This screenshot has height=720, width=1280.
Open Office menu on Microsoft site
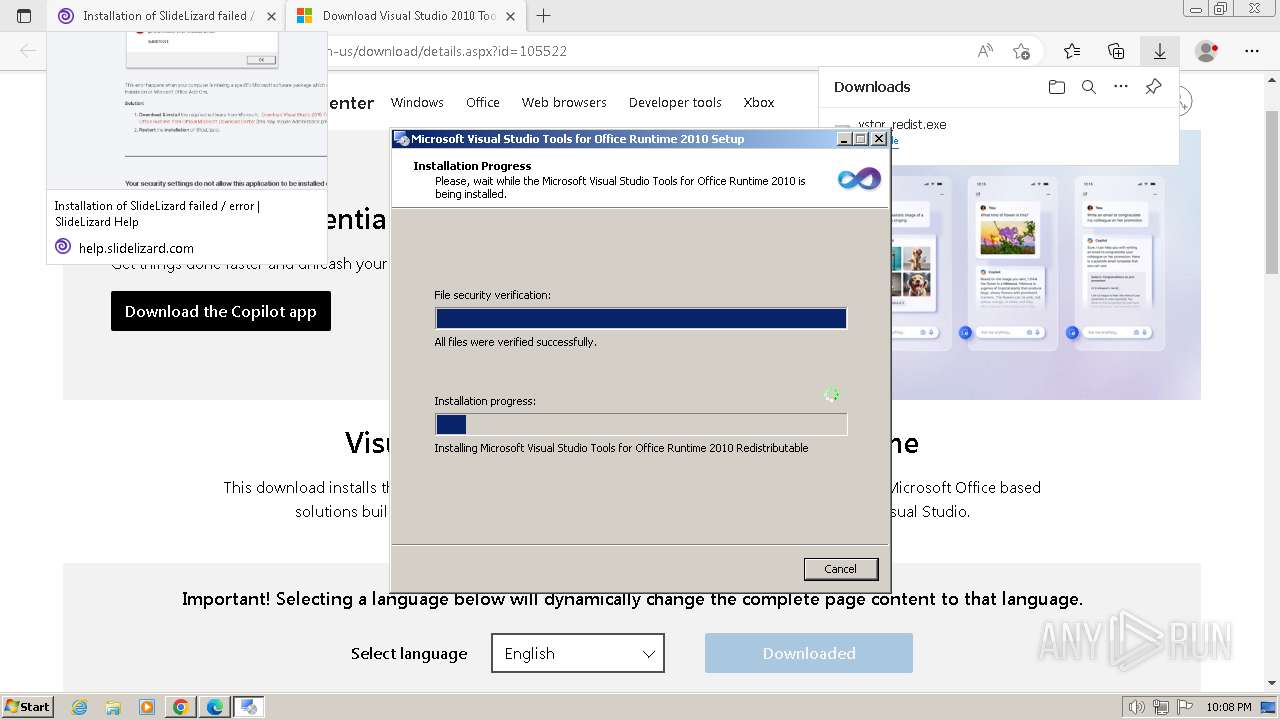(483, 102)
